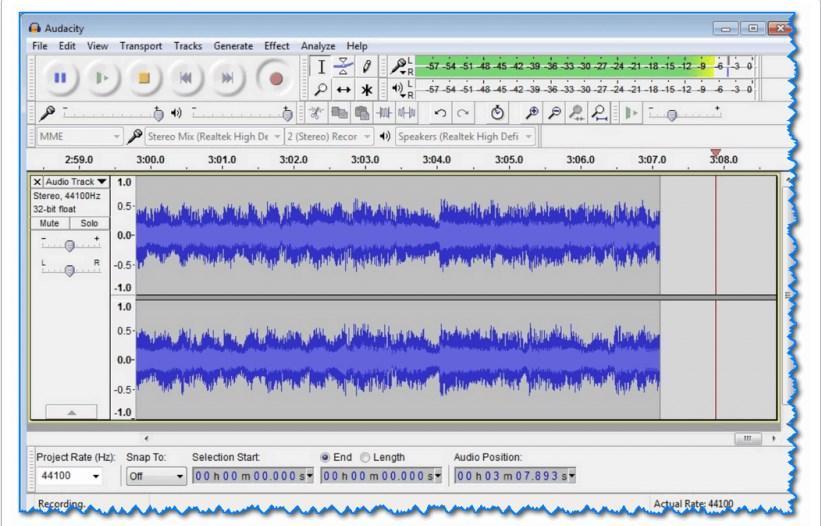The height and width of the screenshot is (526, 821).
Task: Undo the last action
Action: point(440,113)
